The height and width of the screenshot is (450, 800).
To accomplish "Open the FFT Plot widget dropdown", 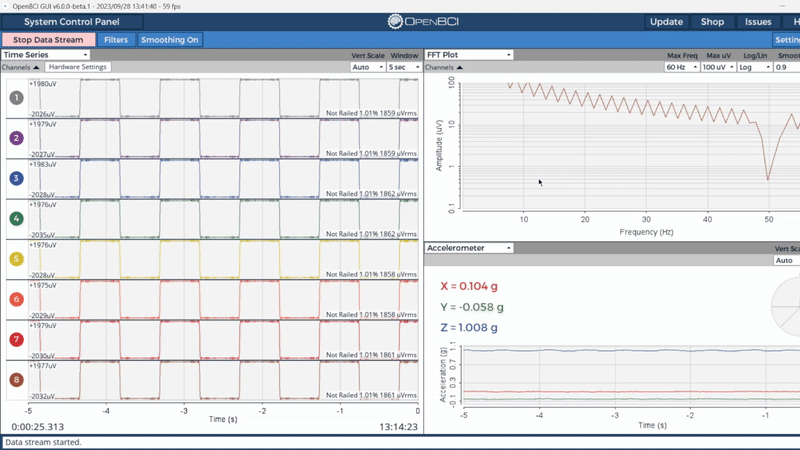I will (x=469, y=55).
